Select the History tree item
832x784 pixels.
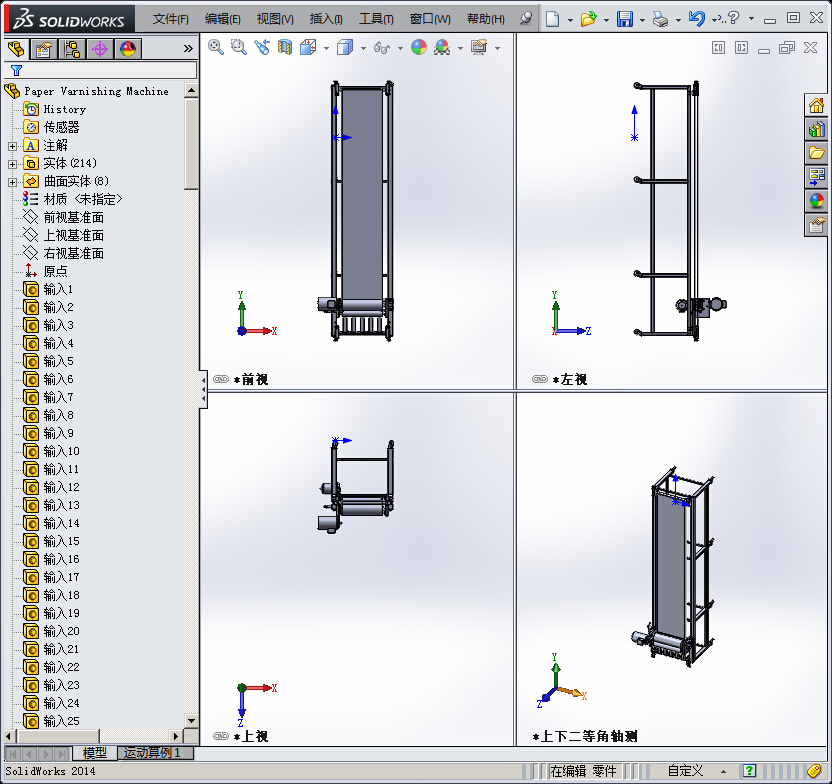[64, 109]
